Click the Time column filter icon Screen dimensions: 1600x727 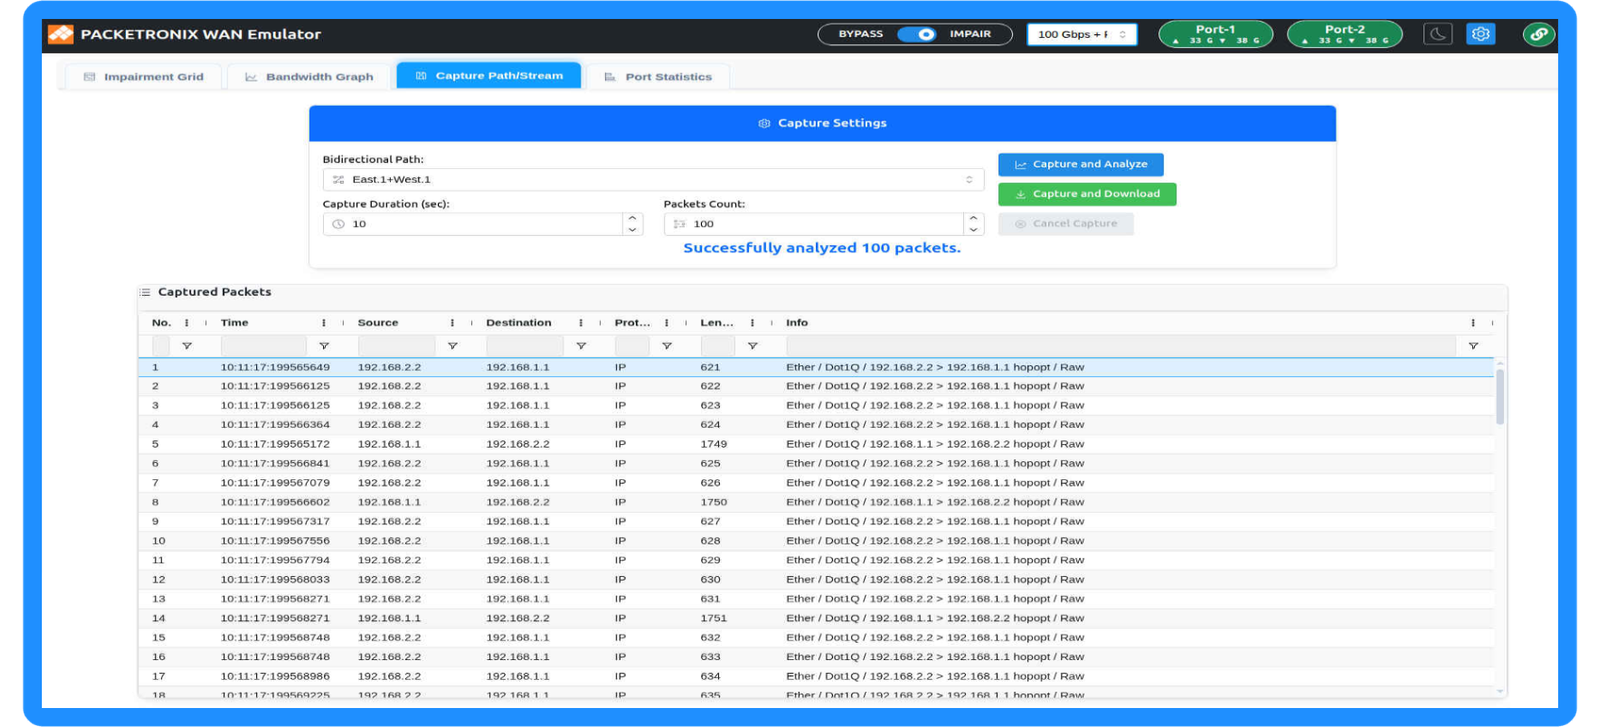(324, 346)
